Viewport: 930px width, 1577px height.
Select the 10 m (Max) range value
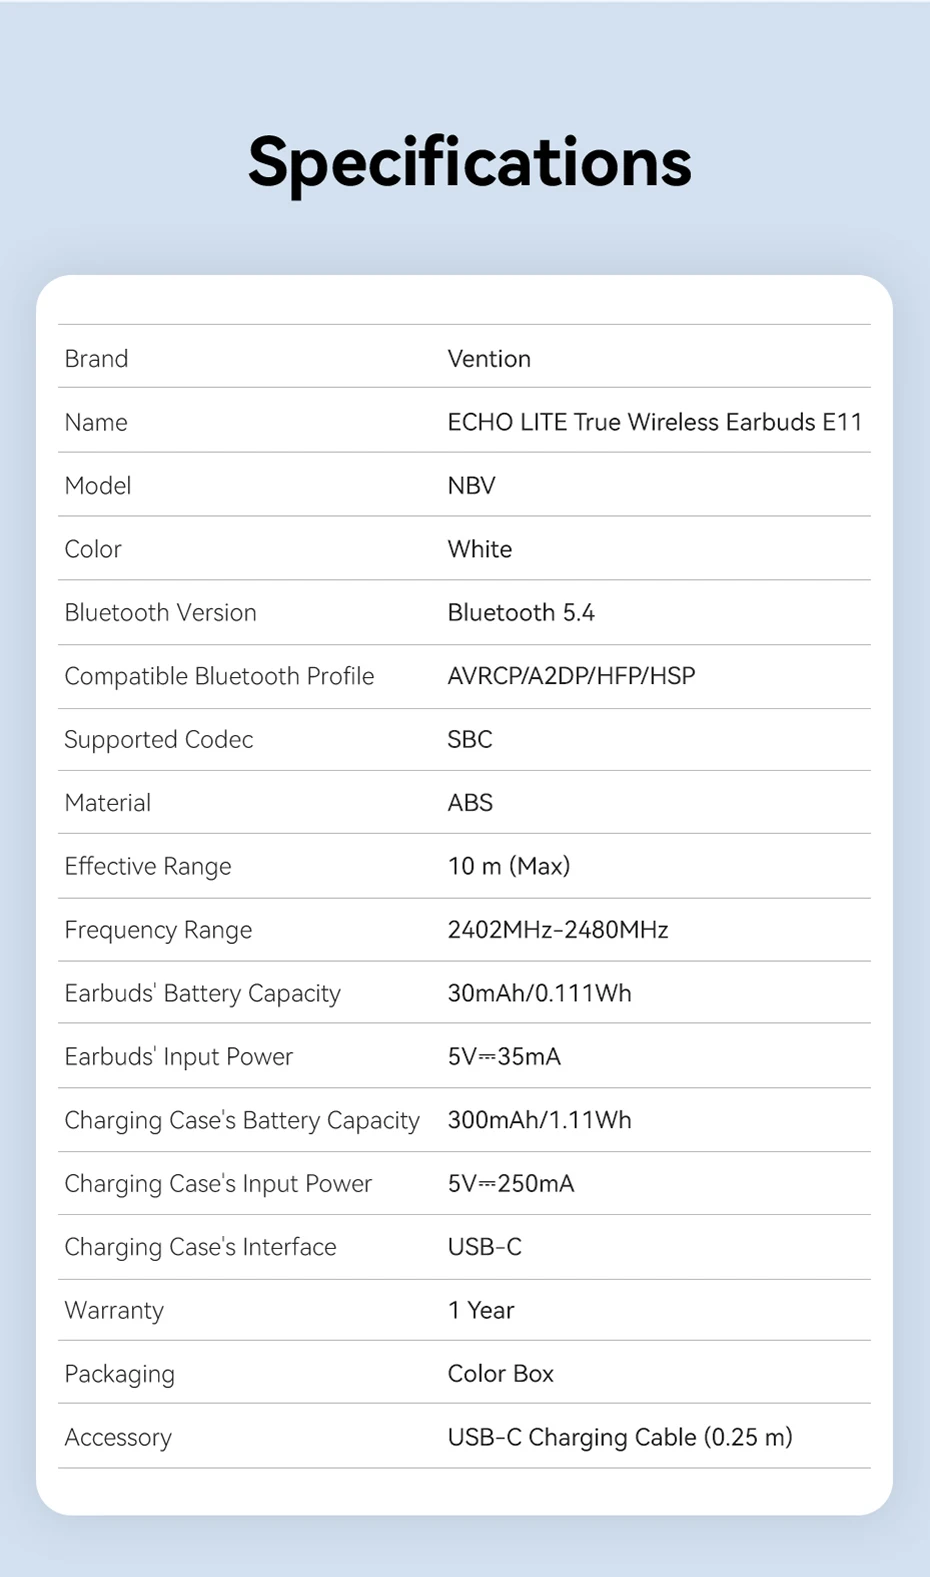coord(508,866)
